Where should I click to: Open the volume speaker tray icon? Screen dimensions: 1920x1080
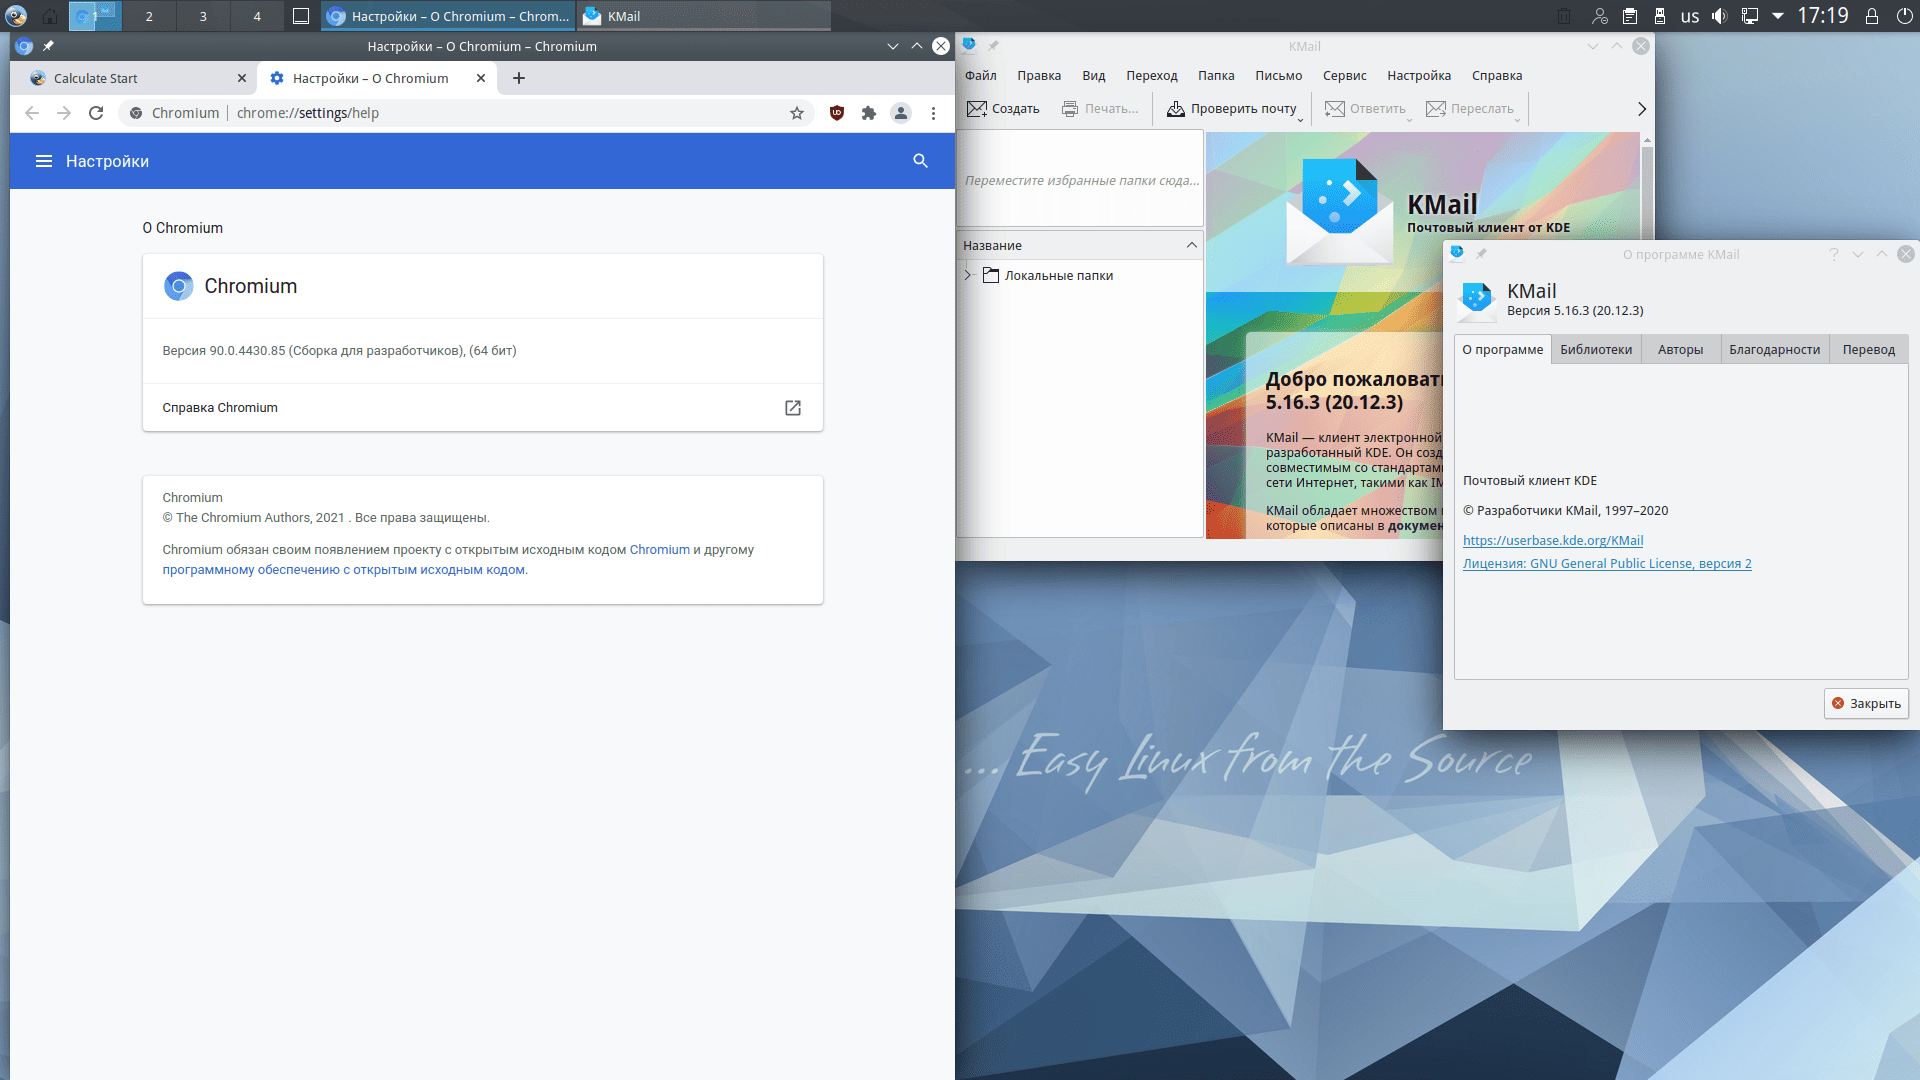(x=1720, y=16)
